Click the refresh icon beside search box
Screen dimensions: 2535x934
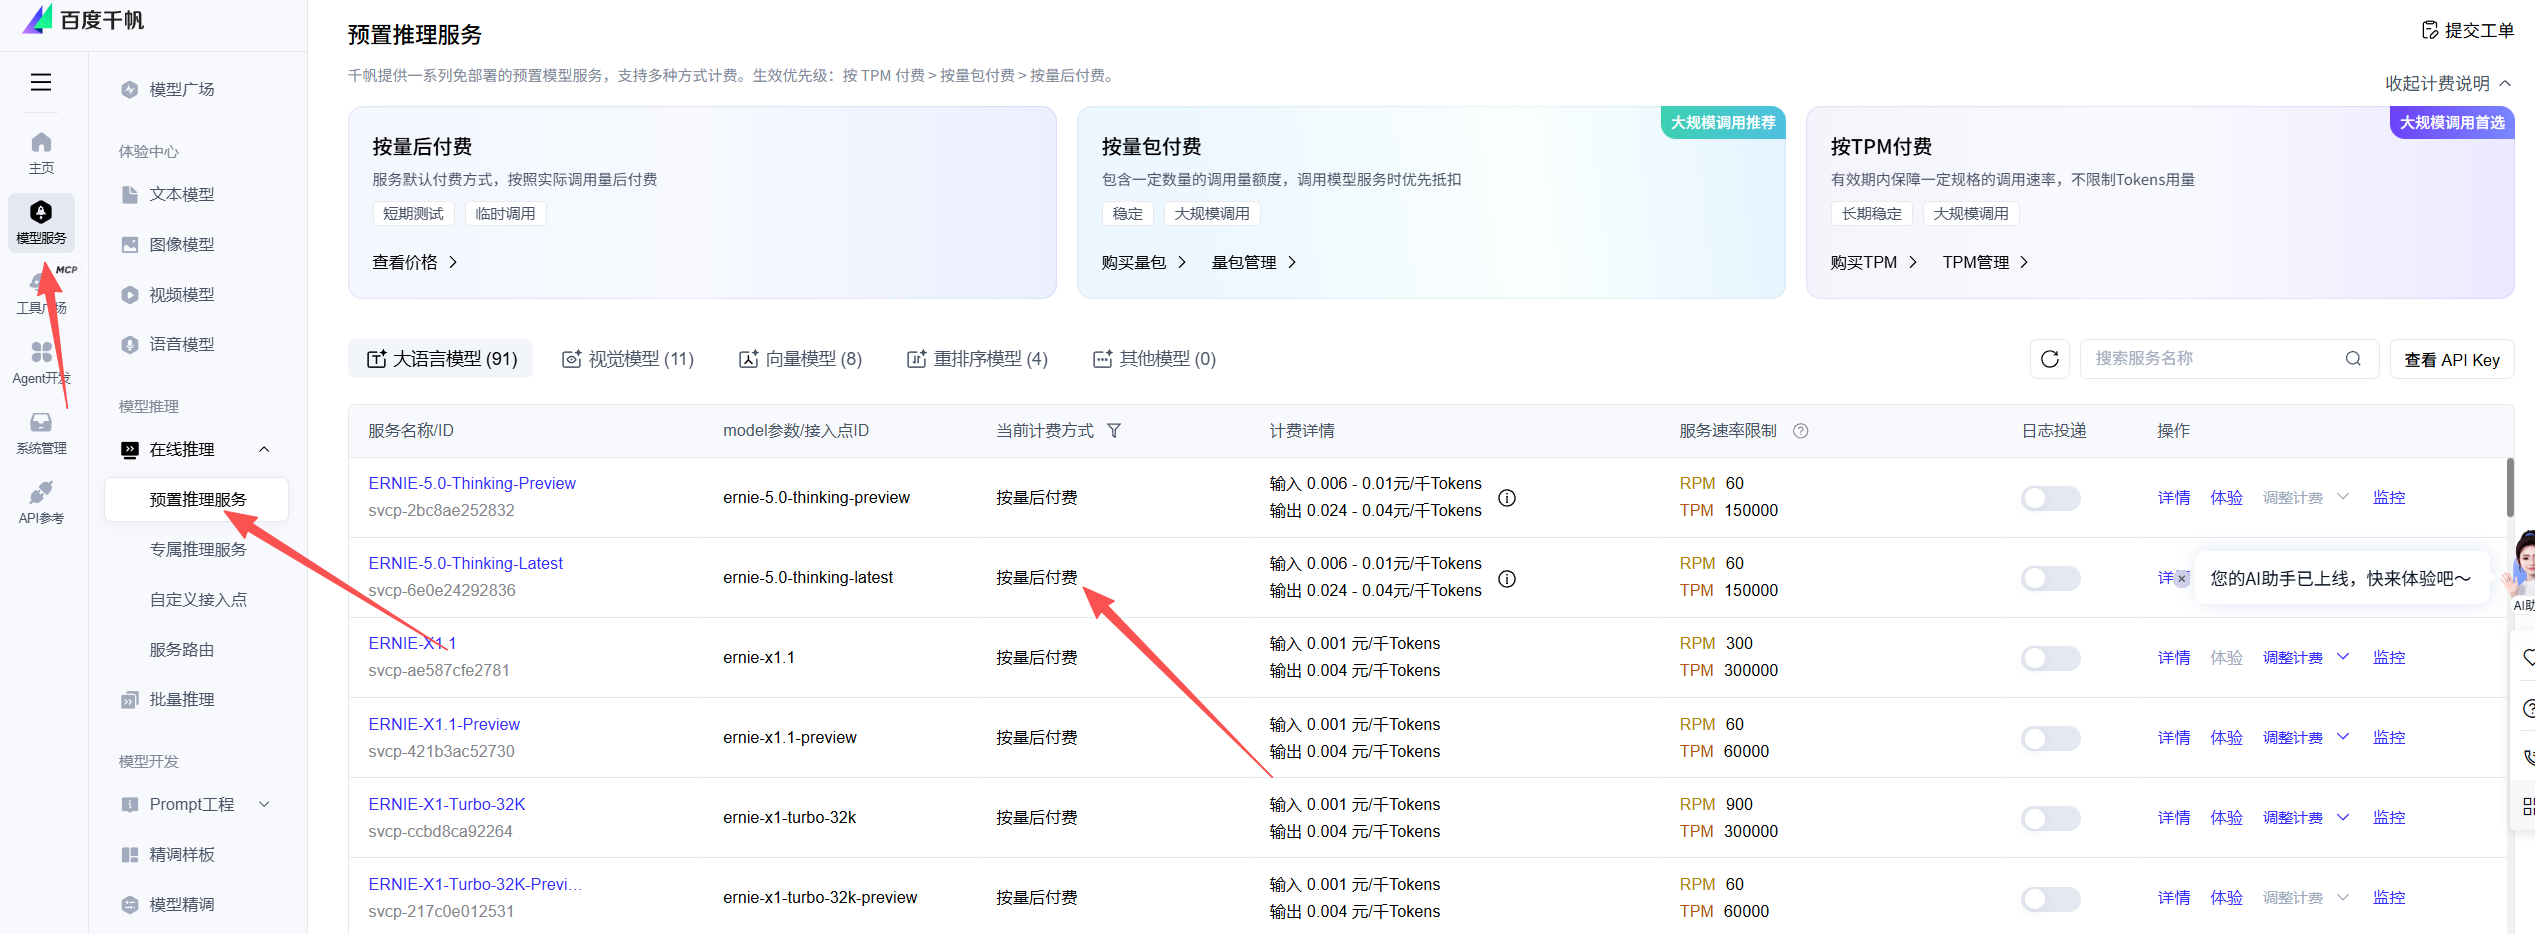[x=2049, y=359]
